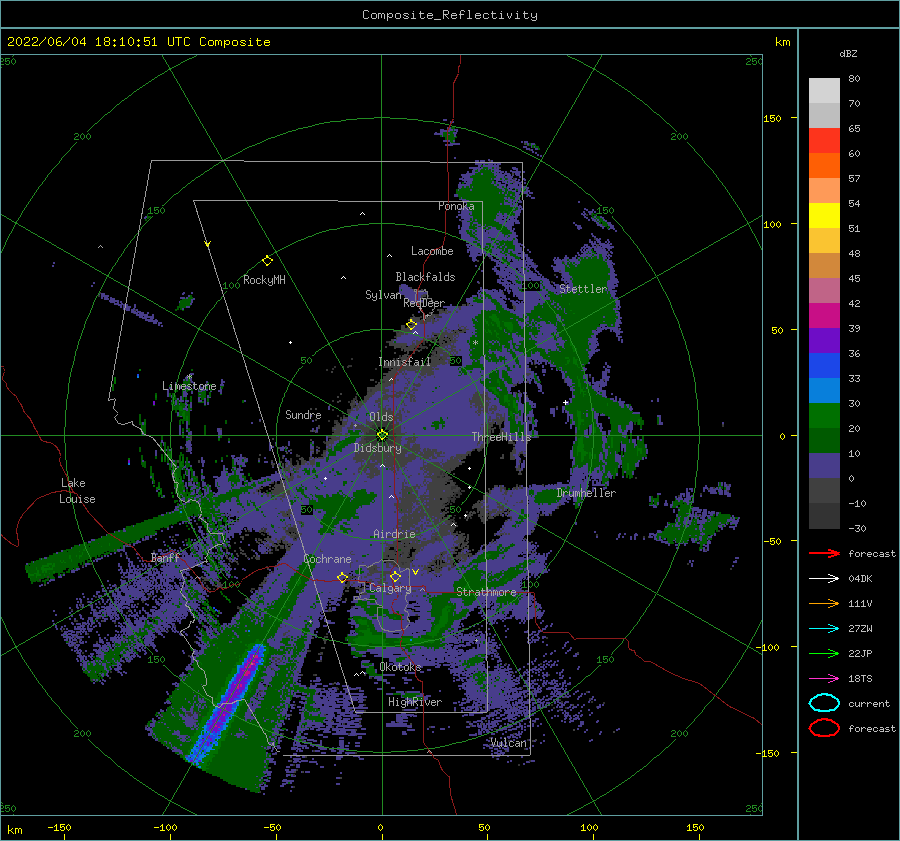This screenshot has height=841, width=900.
Task: Click the Calgary city label
Action: (x=390, y=588)
